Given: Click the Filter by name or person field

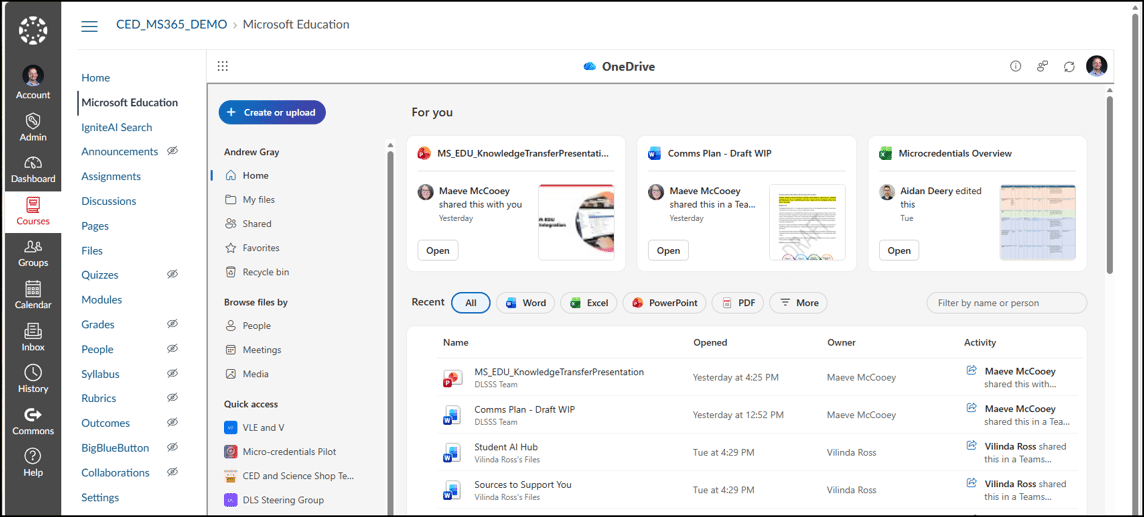Looking at the screenshot, I should (1006, 303).
